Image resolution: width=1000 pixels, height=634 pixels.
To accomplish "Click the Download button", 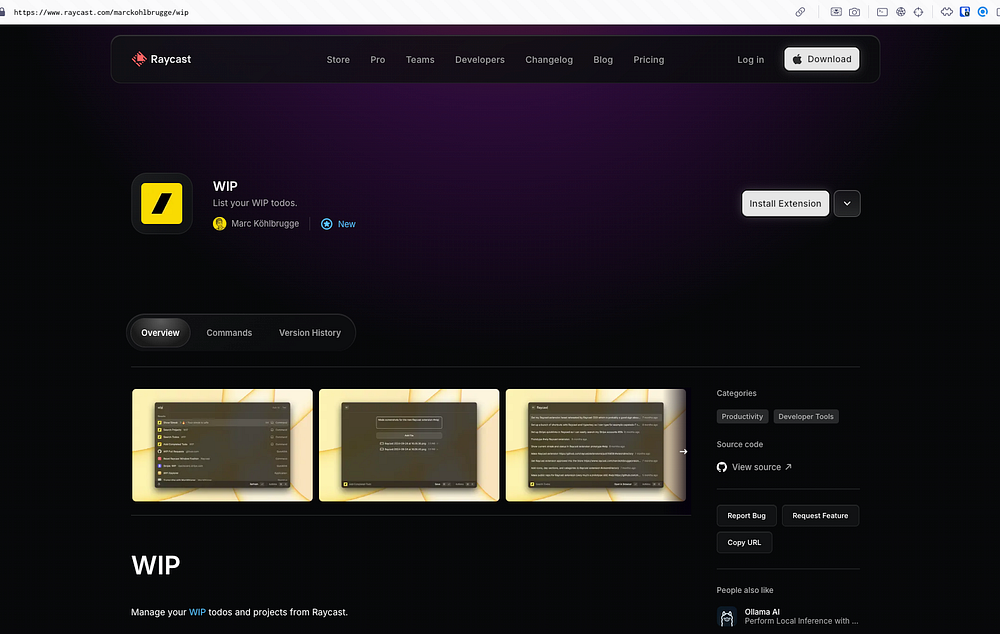I will point(821,59).
